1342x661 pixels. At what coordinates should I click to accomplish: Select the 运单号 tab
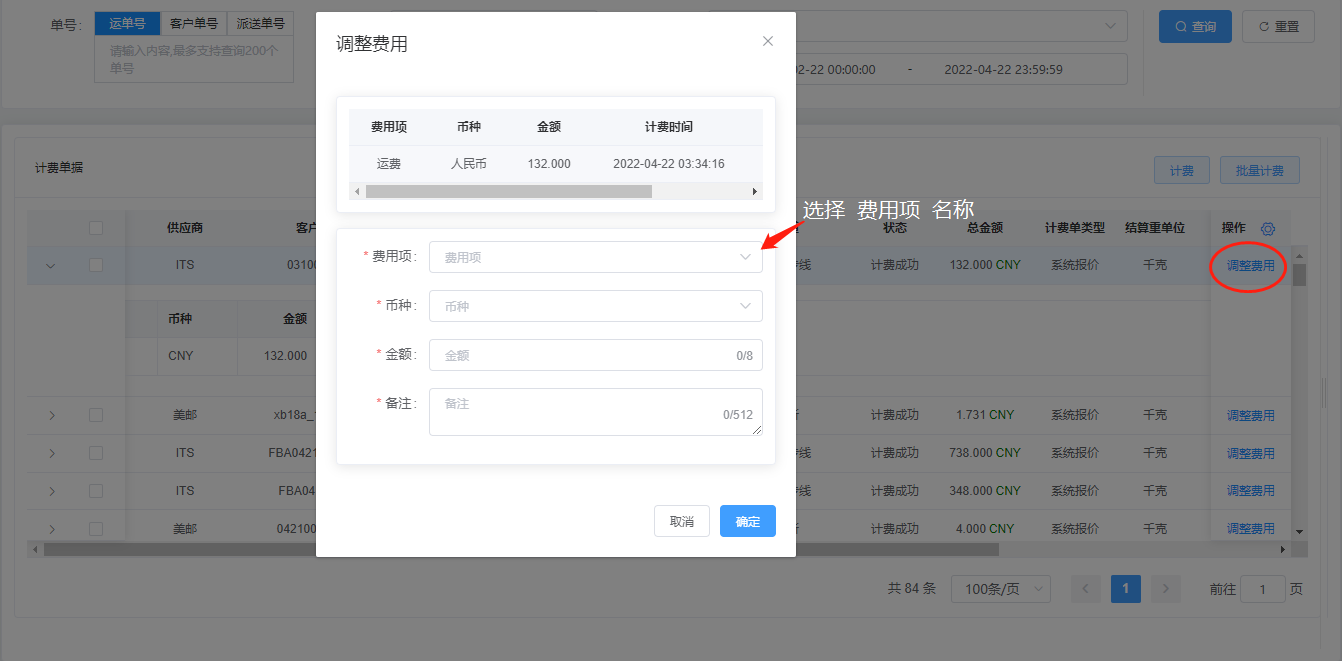(x=127, y=23)
